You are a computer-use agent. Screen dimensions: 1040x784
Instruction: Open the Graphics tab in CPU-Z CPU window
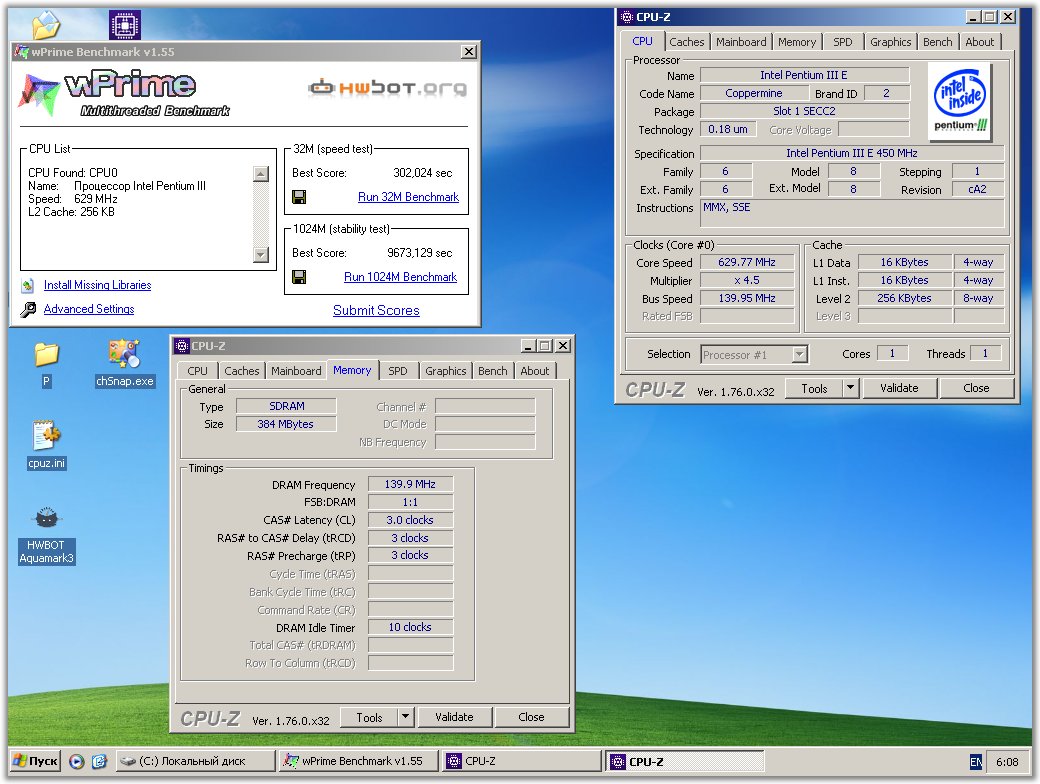890,42
